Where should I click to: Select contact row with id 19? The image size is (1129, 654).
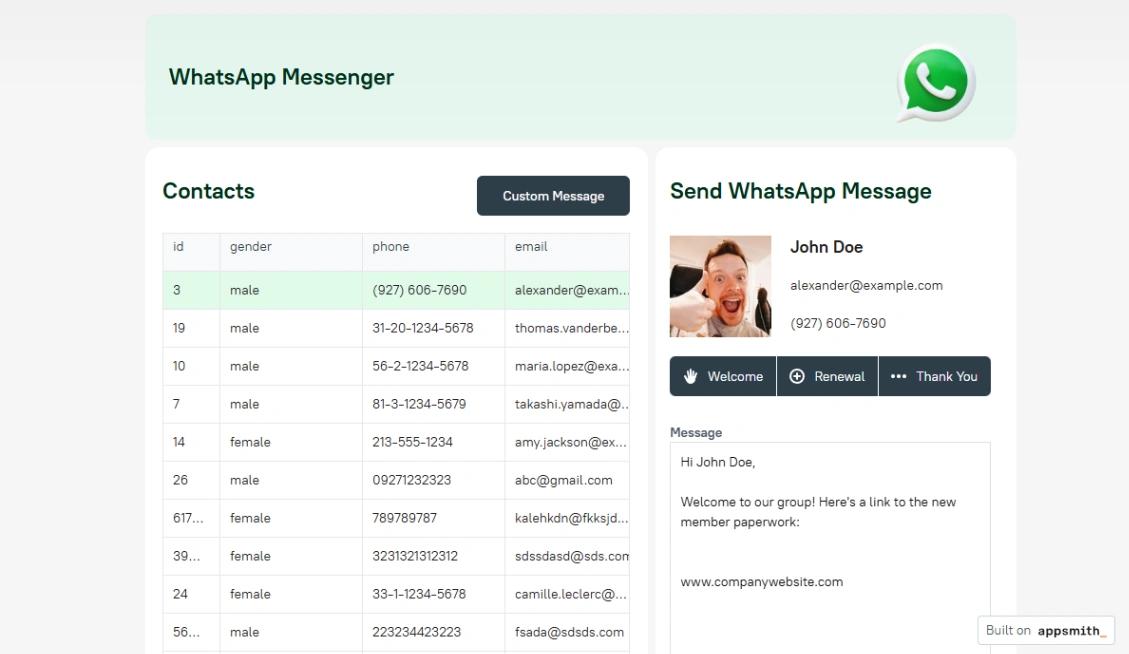coord(396,328)
